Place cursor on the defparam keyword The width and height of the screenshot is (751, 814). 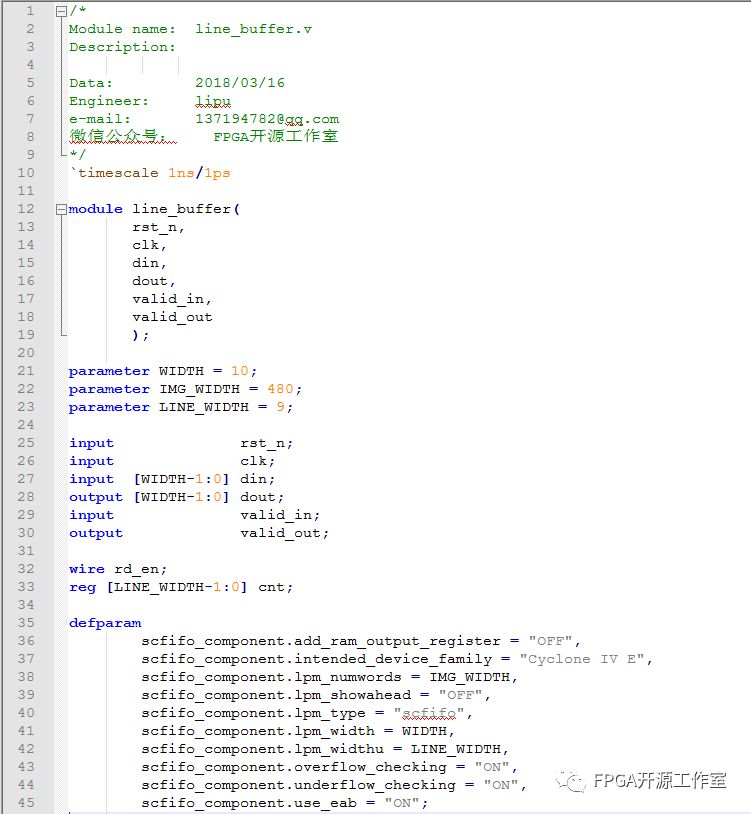click(105, 623)
